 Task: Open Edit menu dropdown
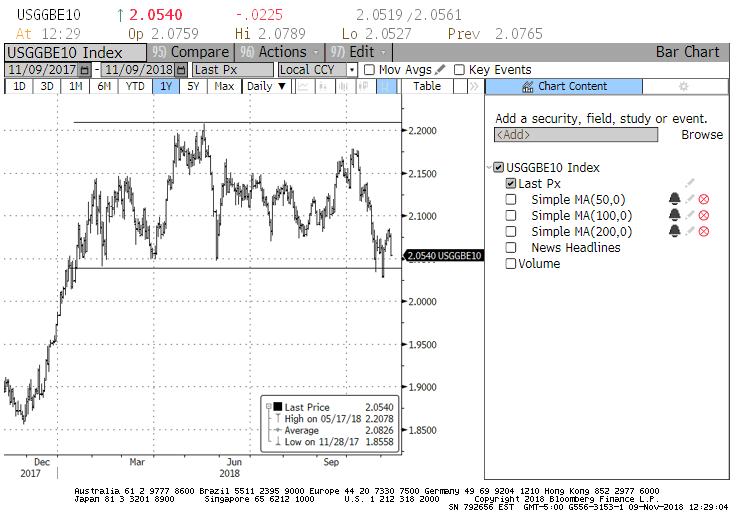click(x=358, y=52)
